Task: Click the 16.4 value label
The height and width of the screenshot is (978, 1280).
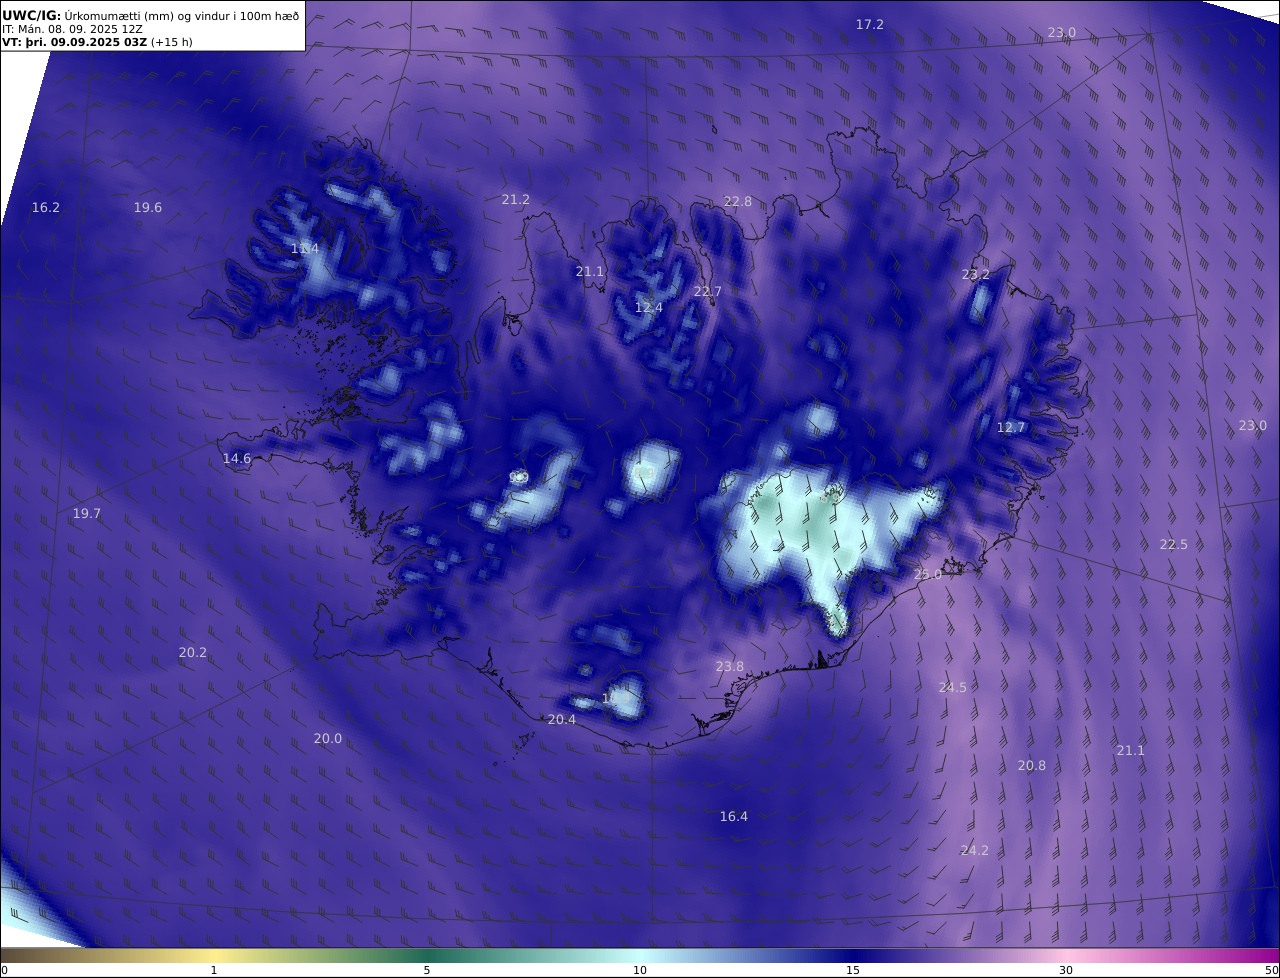Action: (x=734, y=816)
